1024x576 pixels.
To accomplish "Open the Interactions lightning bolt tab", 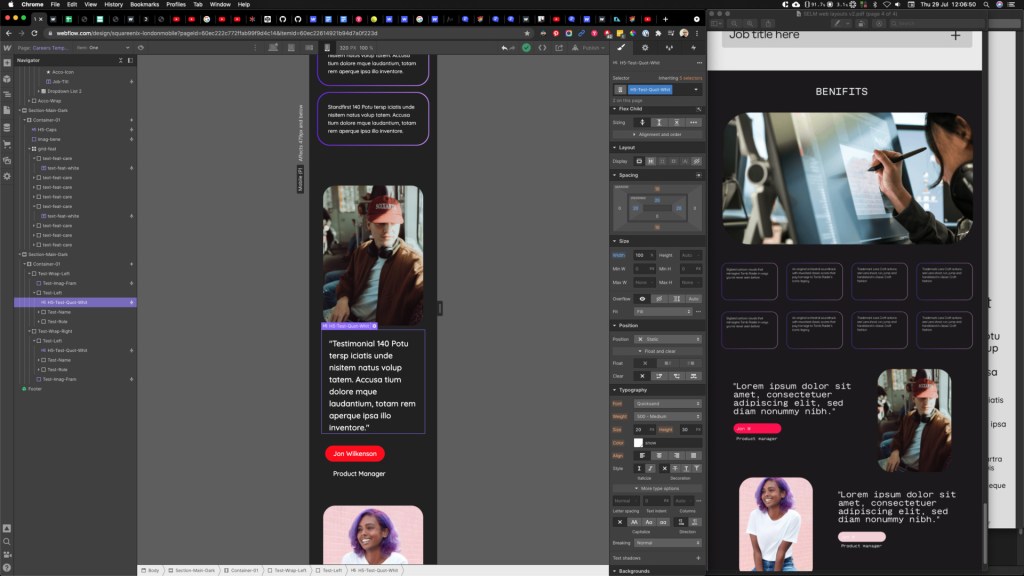I will [x=693, y=47].
